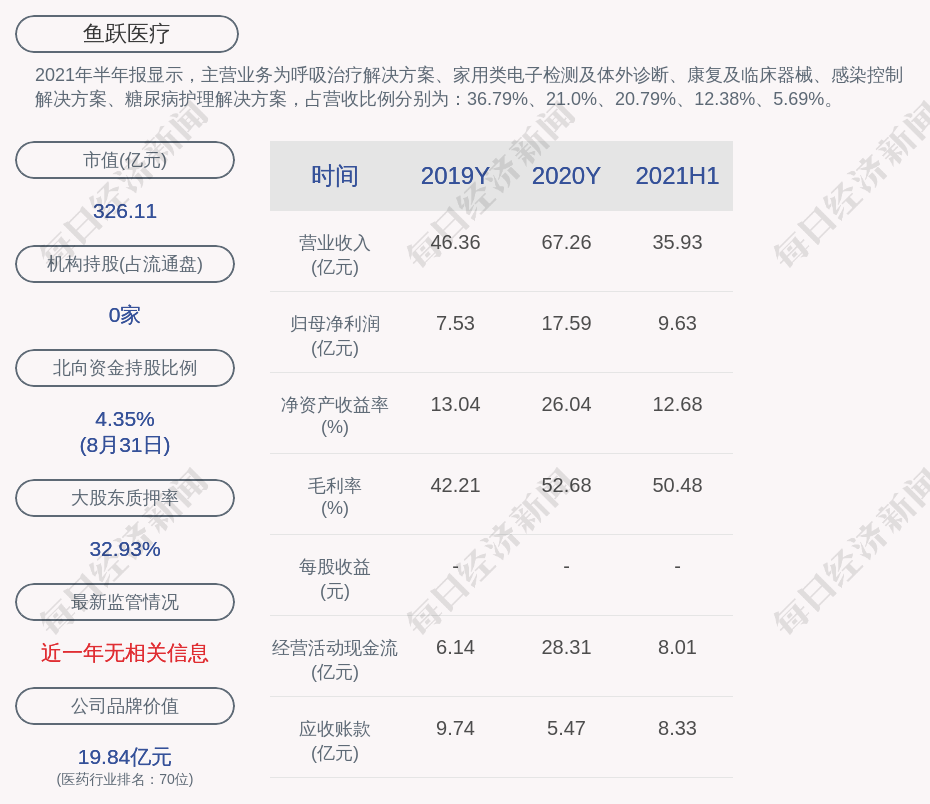Select net profit value 7.53
This screenshot has height=804, width=930.
coord(455,324)
